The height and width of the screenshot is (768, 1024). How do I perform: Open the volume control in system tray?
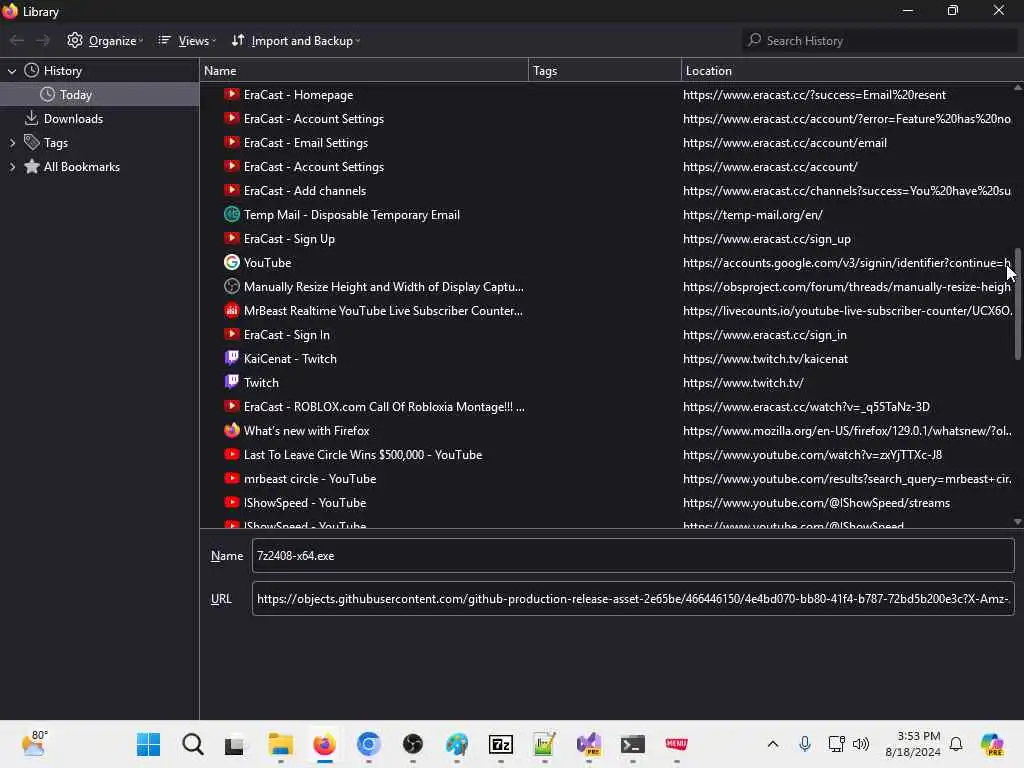click(861, 744)
